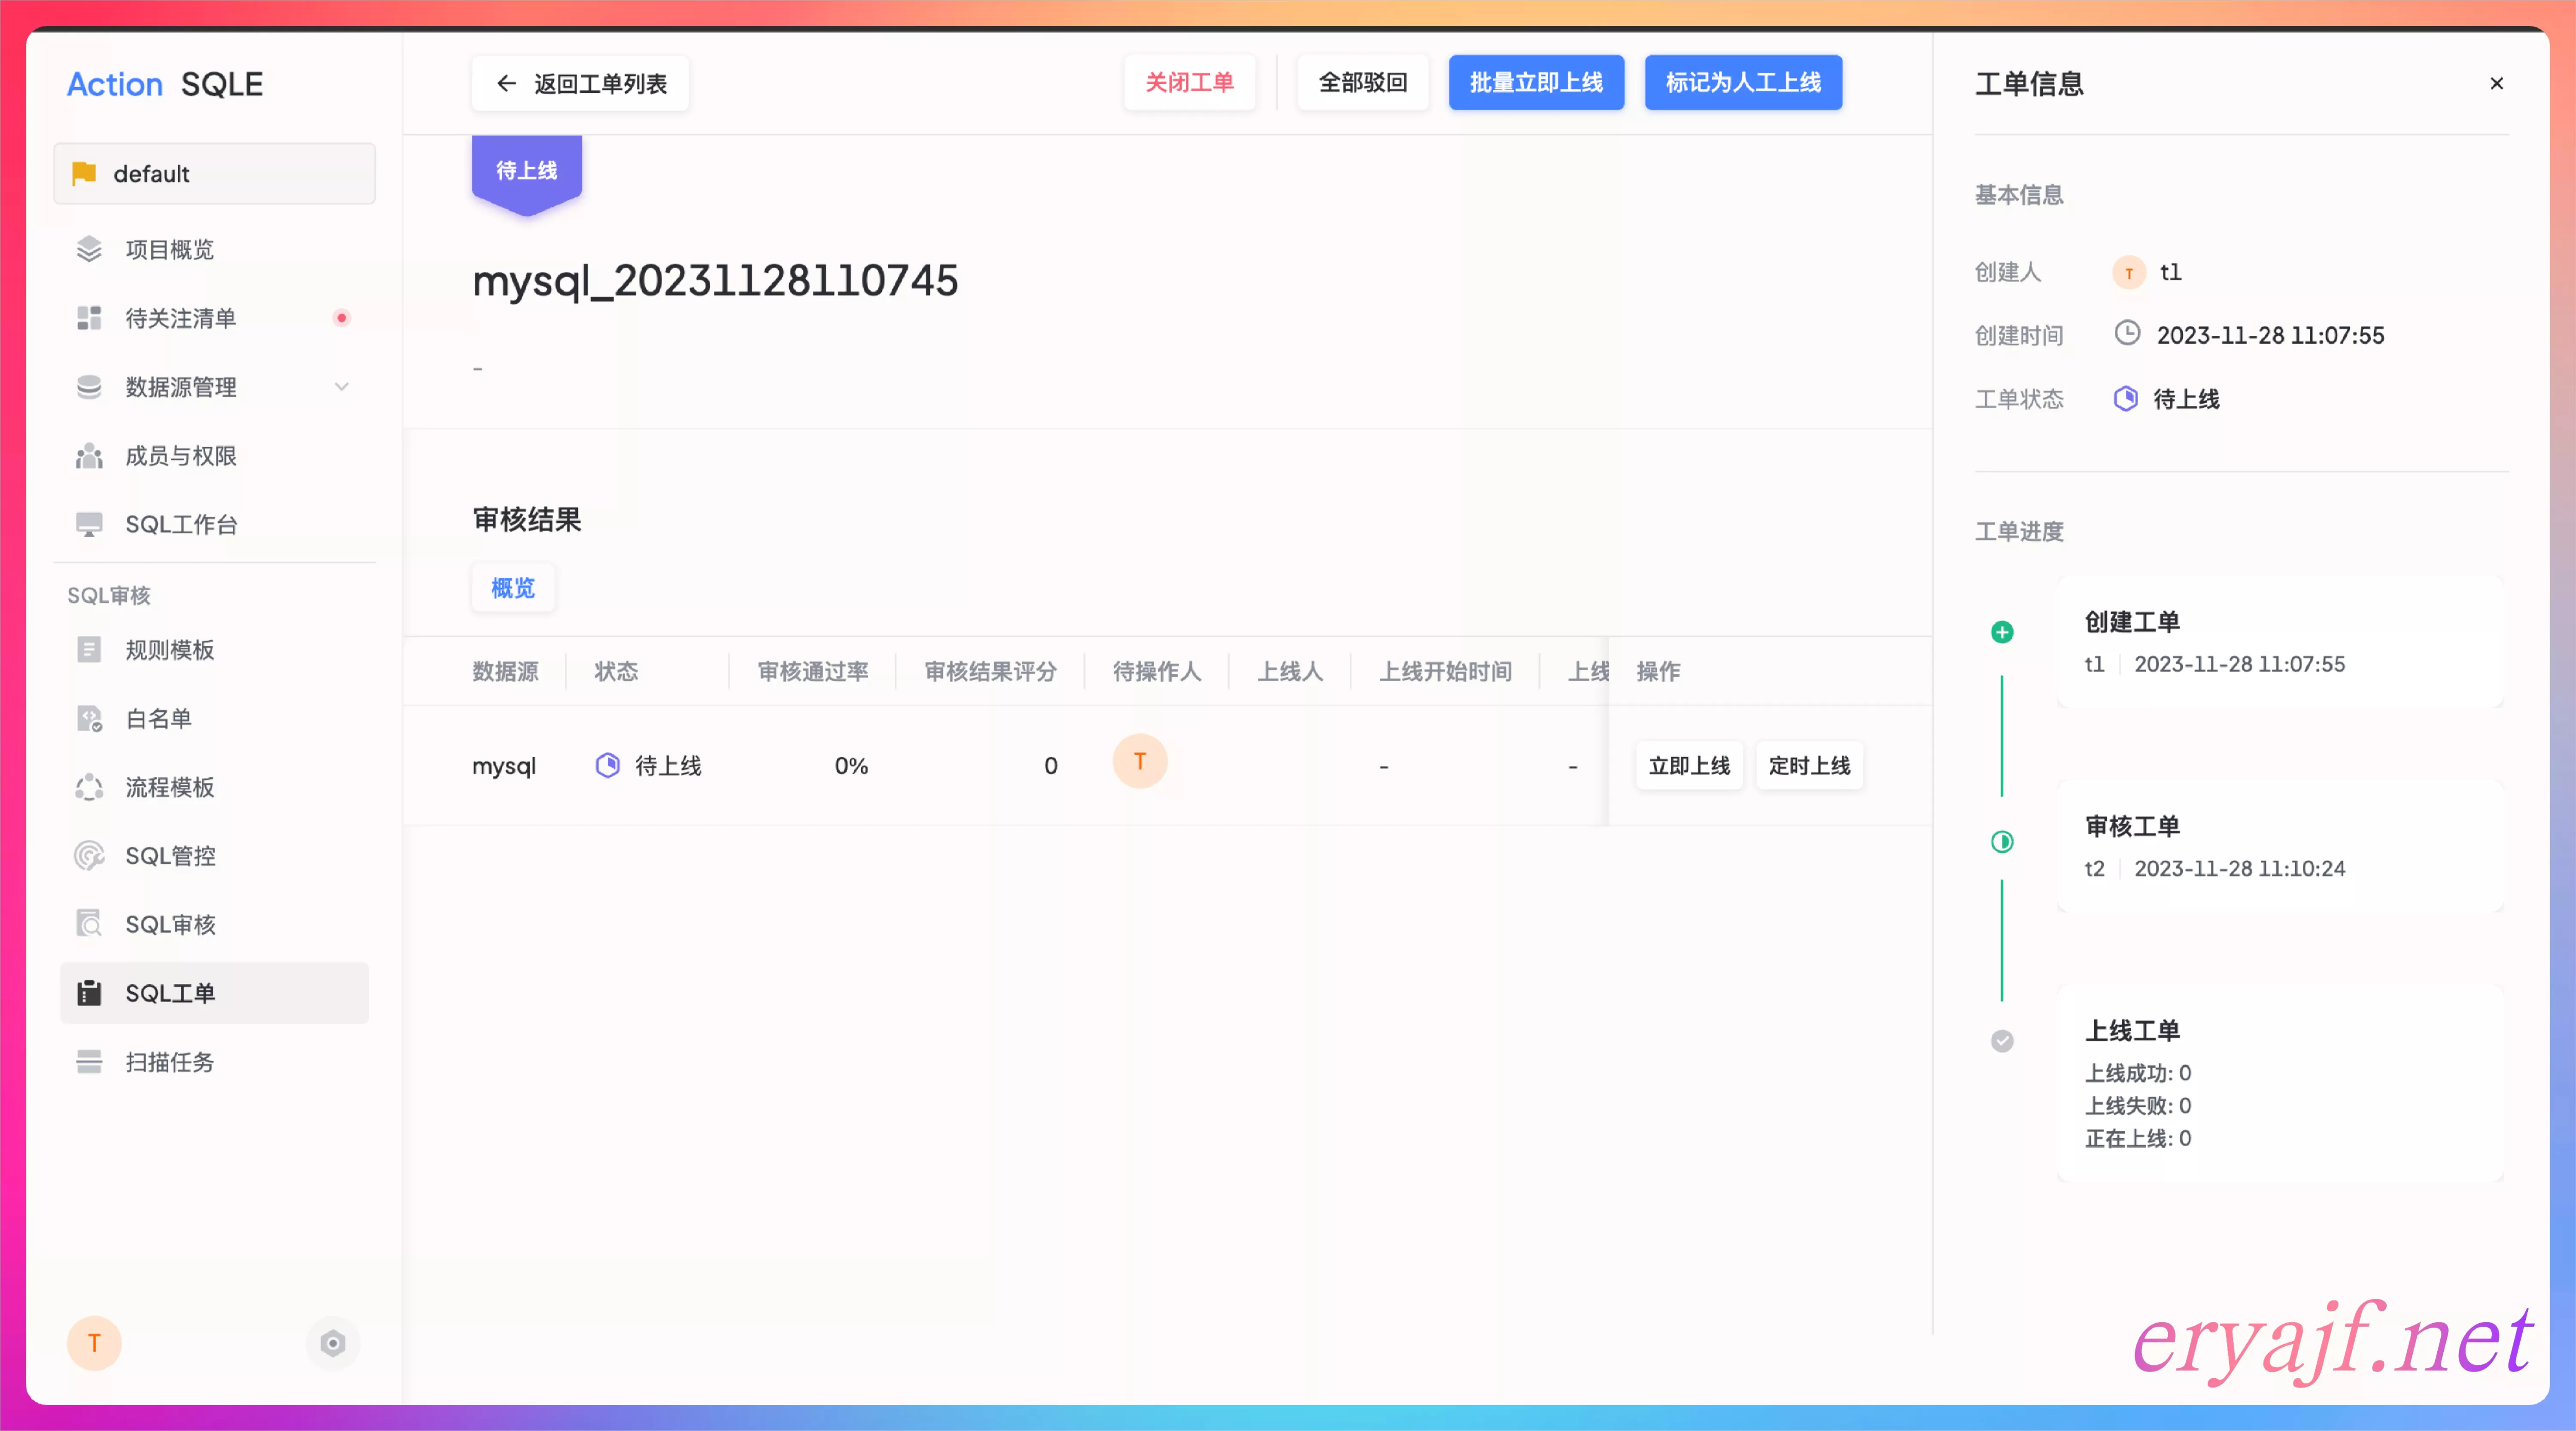Click the SQL管控 radar icon
2576x1431 pixels.
pyautogui.click(x=89, y=856)
